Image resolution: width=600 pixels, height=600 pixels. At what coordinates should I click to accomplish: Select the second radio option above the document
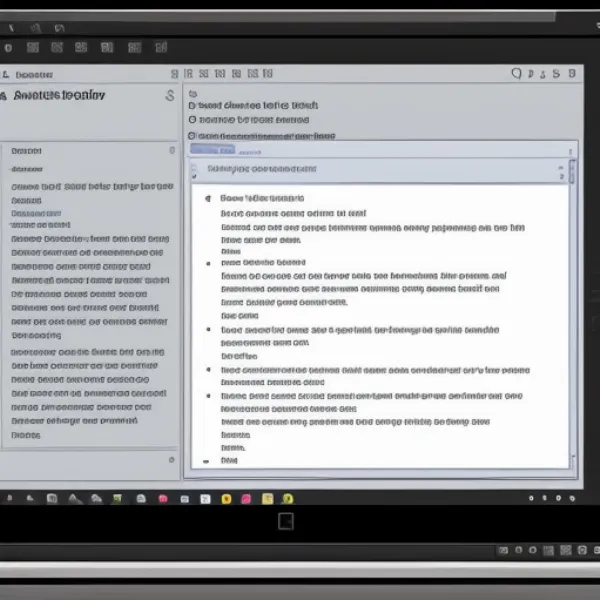pyautogui.click(x=193, y=120)
